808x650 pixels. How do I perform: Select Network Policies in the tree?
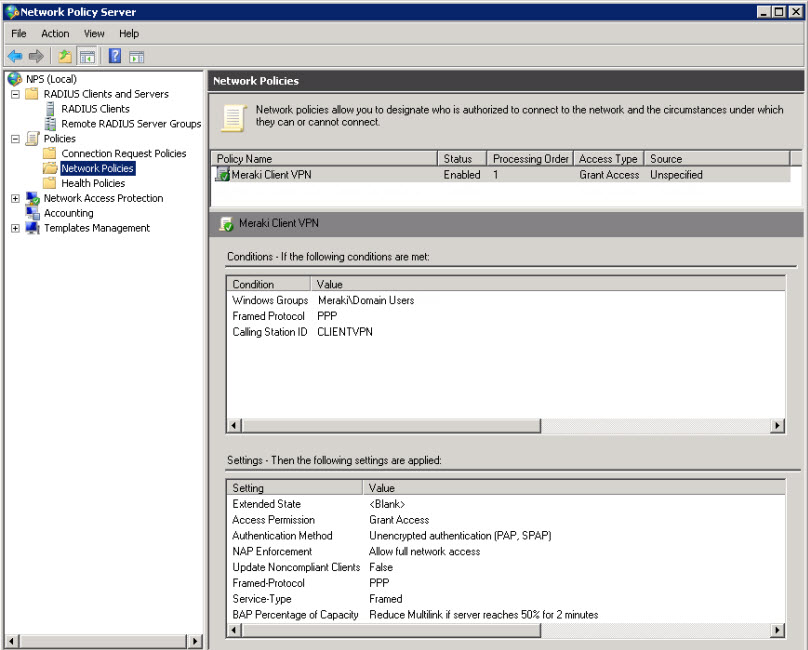click(x=97, y=168)
